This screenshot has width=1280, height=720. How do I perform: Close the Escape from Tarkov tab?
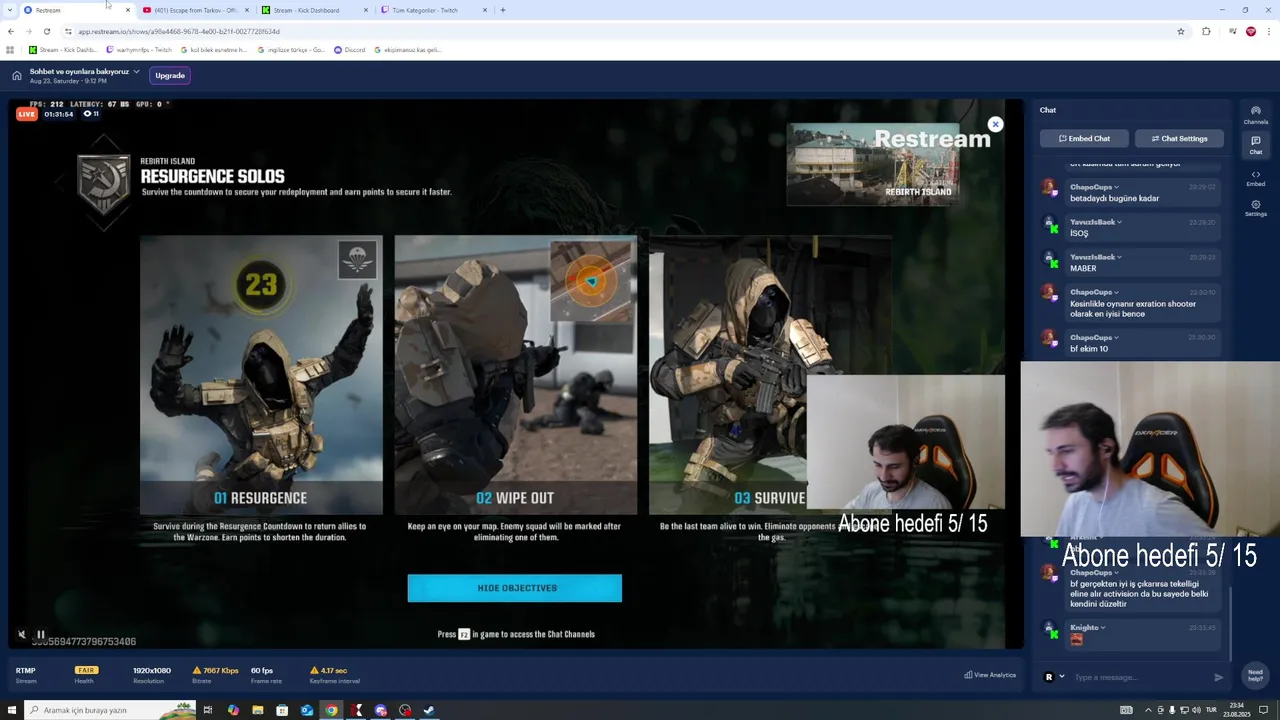click(x=247, y=10)
